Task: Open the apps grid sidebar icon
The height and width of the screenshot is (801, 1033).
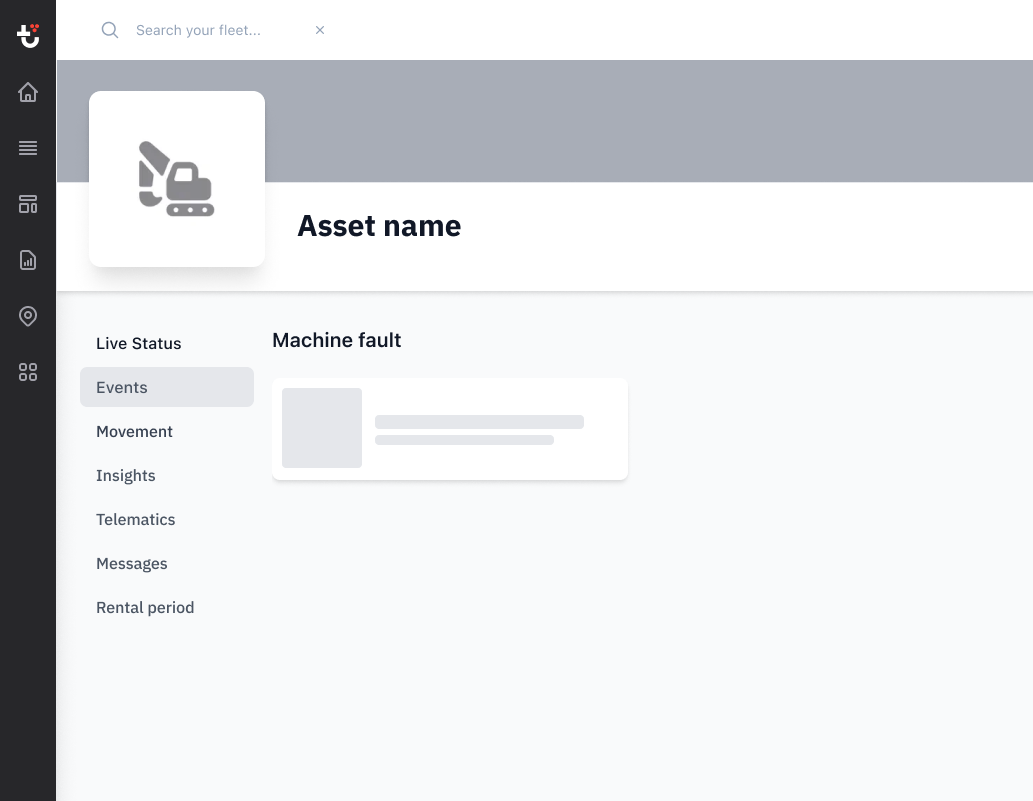Action: click(28, 372)
